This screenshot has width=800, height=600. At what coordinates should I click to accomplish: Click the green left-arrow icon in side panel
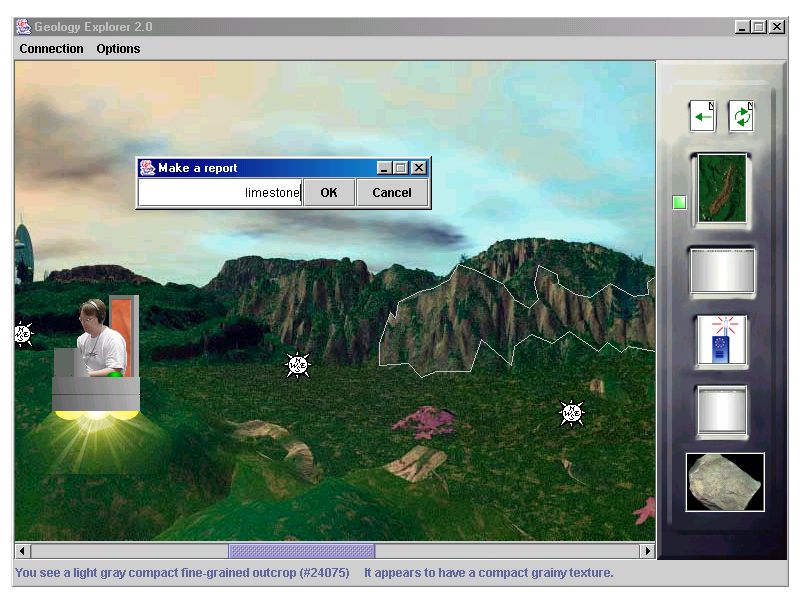(x=702, y=116)
